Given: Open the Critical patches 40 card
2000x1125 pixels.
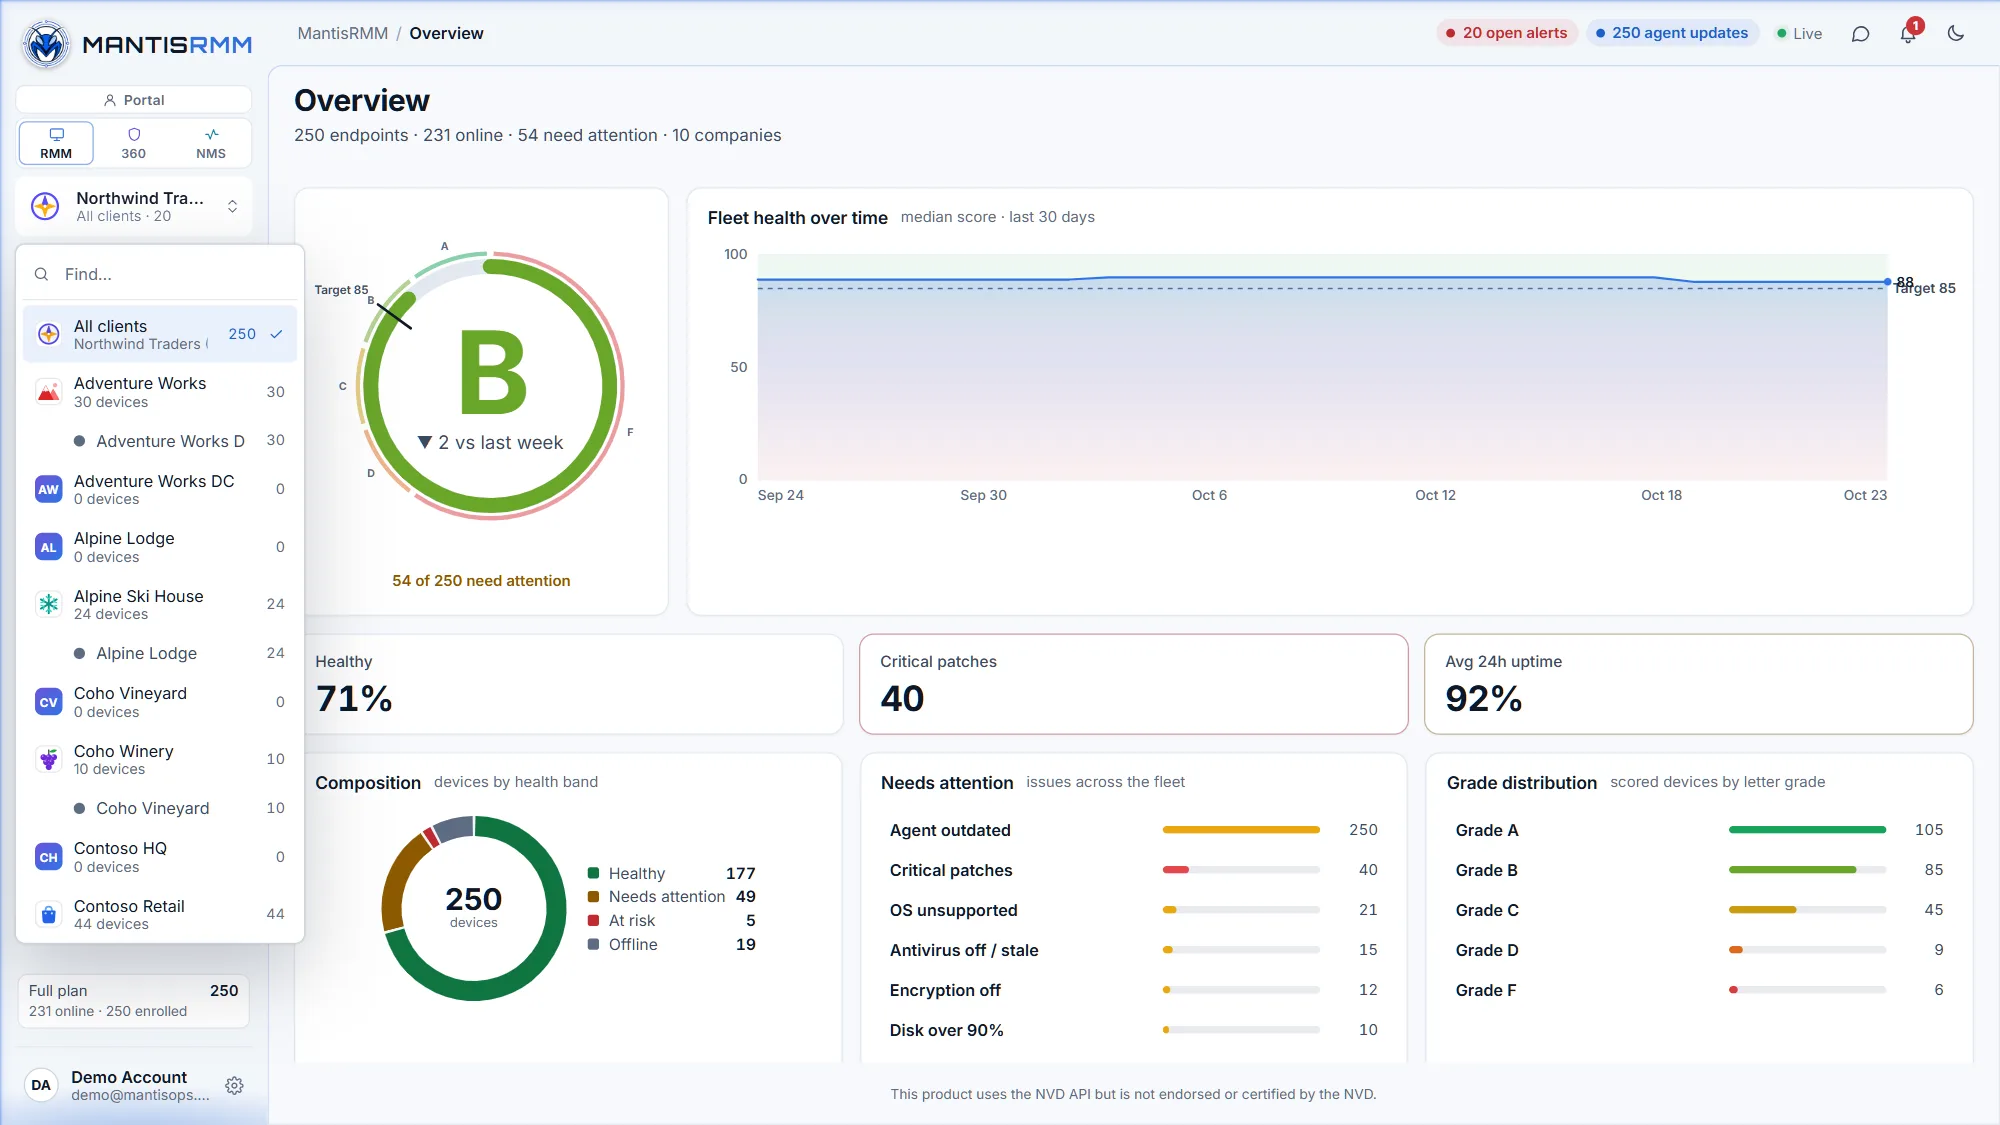Looking at the screenshot, I should (x=1133, y=684).
